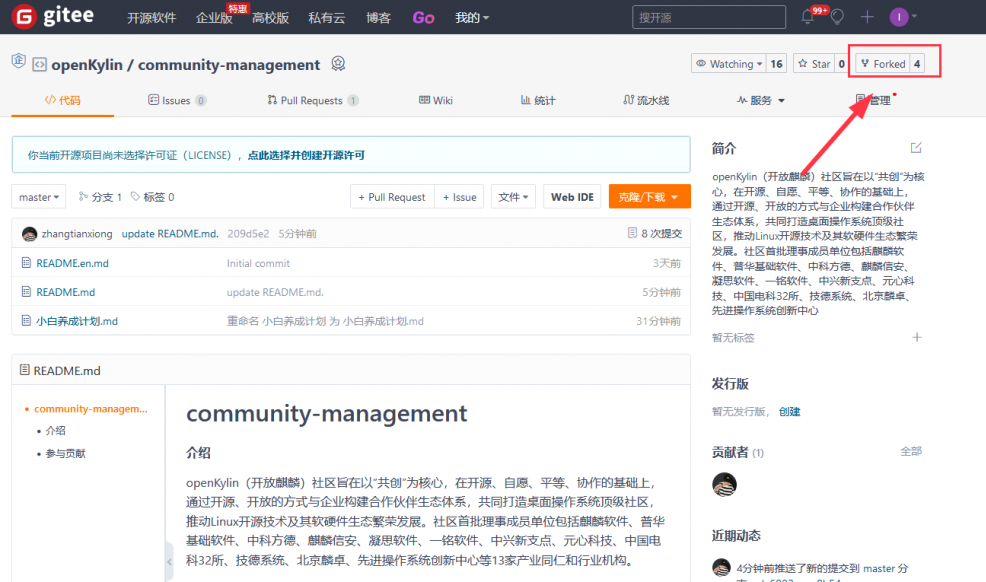The width and height of the screenshot is (986, 582).
Task: Jump to 参与贡献 in README outline
Action: pyautogui.click(x=65, y=453)
